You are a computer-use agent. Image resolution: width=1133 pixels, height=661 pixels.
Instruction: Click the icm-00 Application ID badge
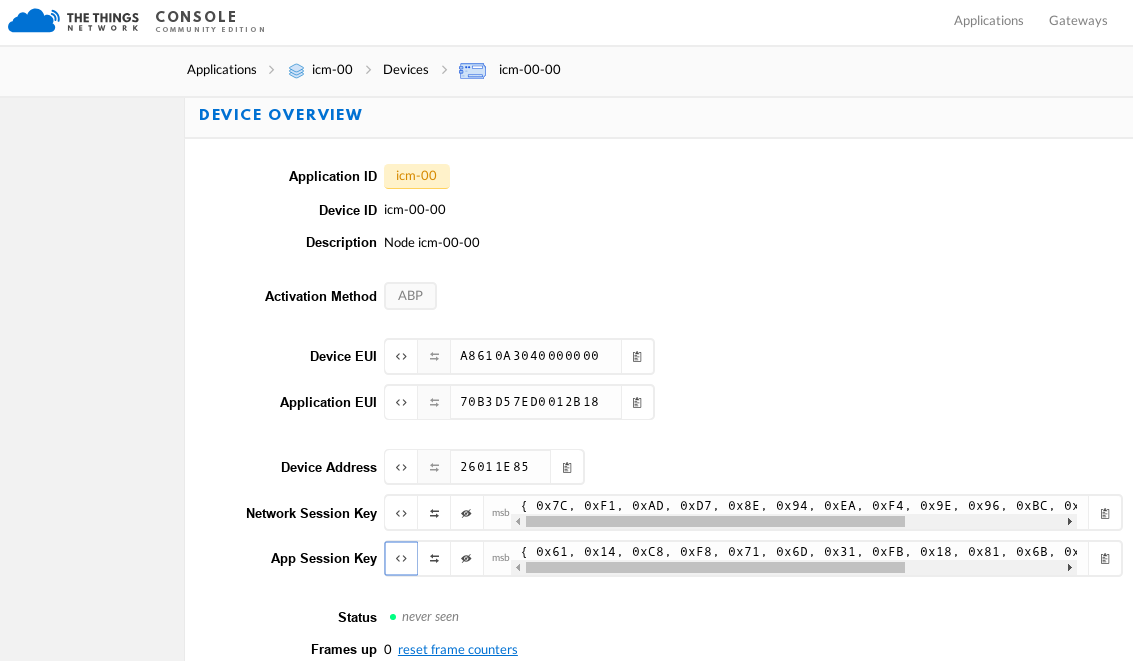click(x=416, y=176)
